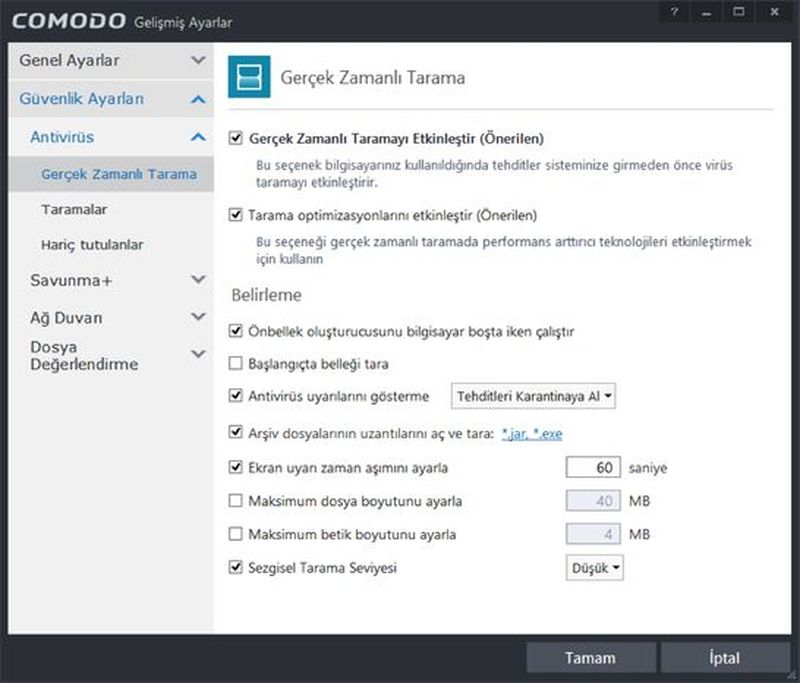
Task: Collapse the Antivirüs submenu chevron
Action: 198,136
